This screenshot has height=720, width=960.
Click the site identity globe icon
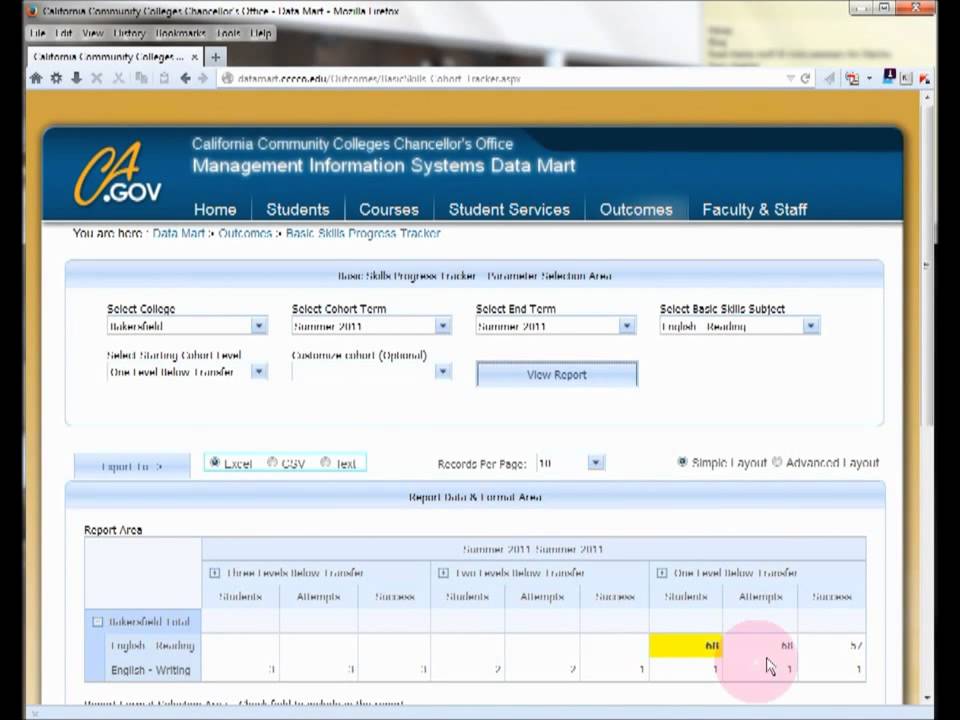[227, 78]
